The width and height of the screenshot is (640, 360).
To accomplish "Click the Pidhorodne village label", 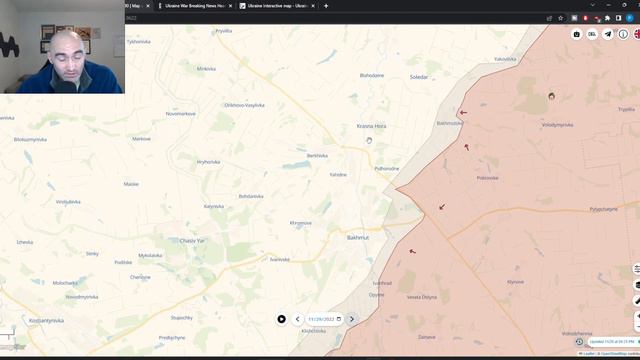I will (387, 169).
